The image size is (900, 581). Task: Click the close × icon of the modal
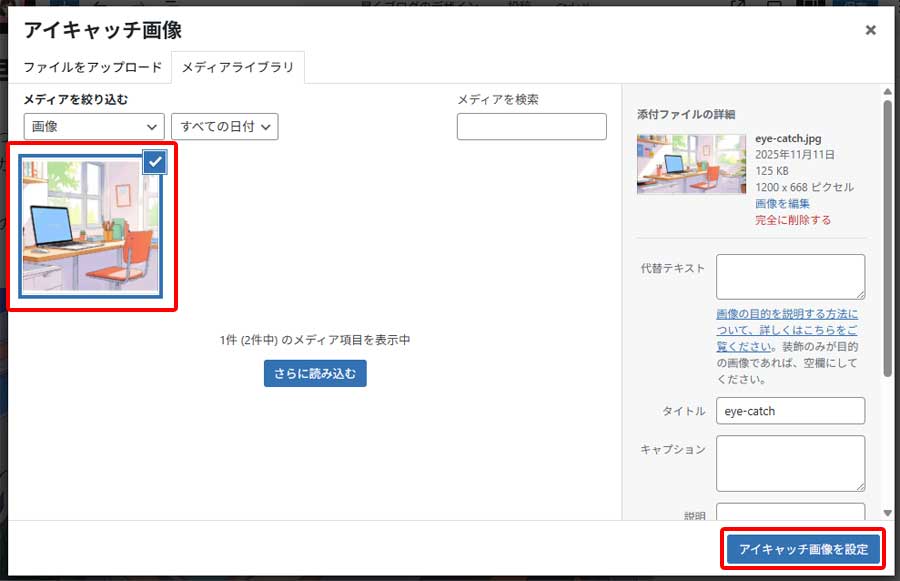(870, 30)
